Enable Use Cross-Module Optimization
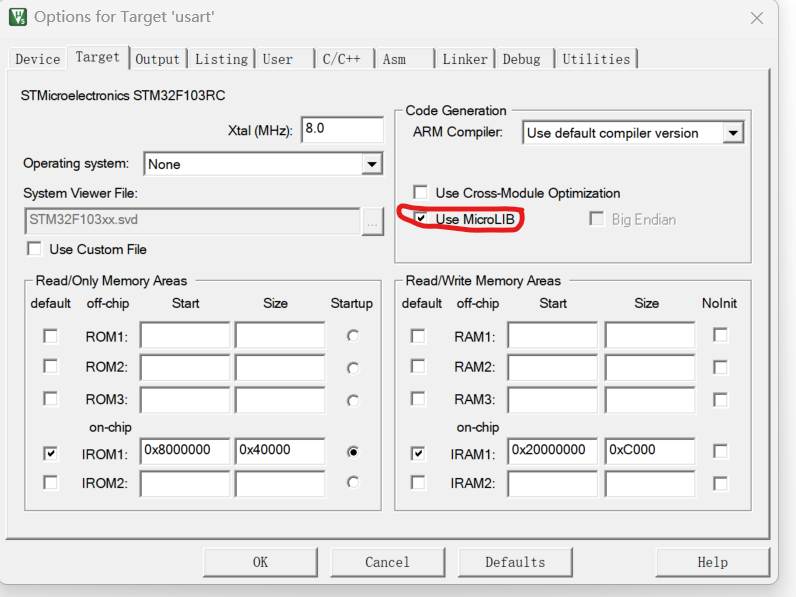The width and height of the screenshot is (796, 597). point(420,192)
